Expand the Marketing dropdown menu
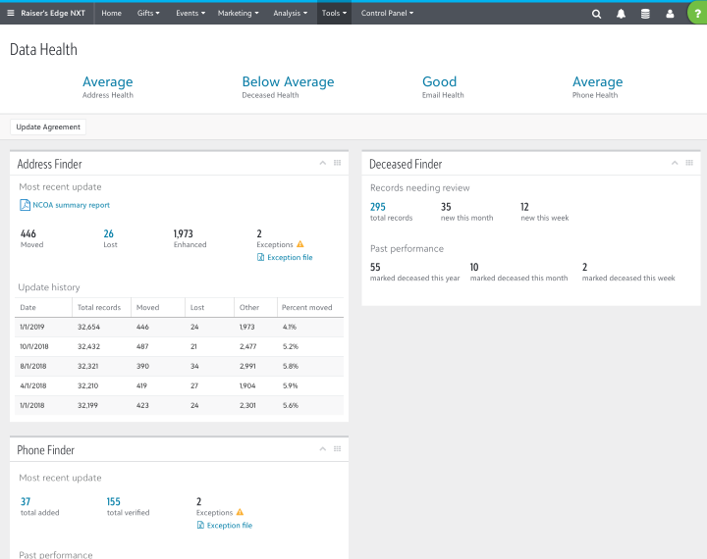707x559 pixels. [x=238, y=13]
